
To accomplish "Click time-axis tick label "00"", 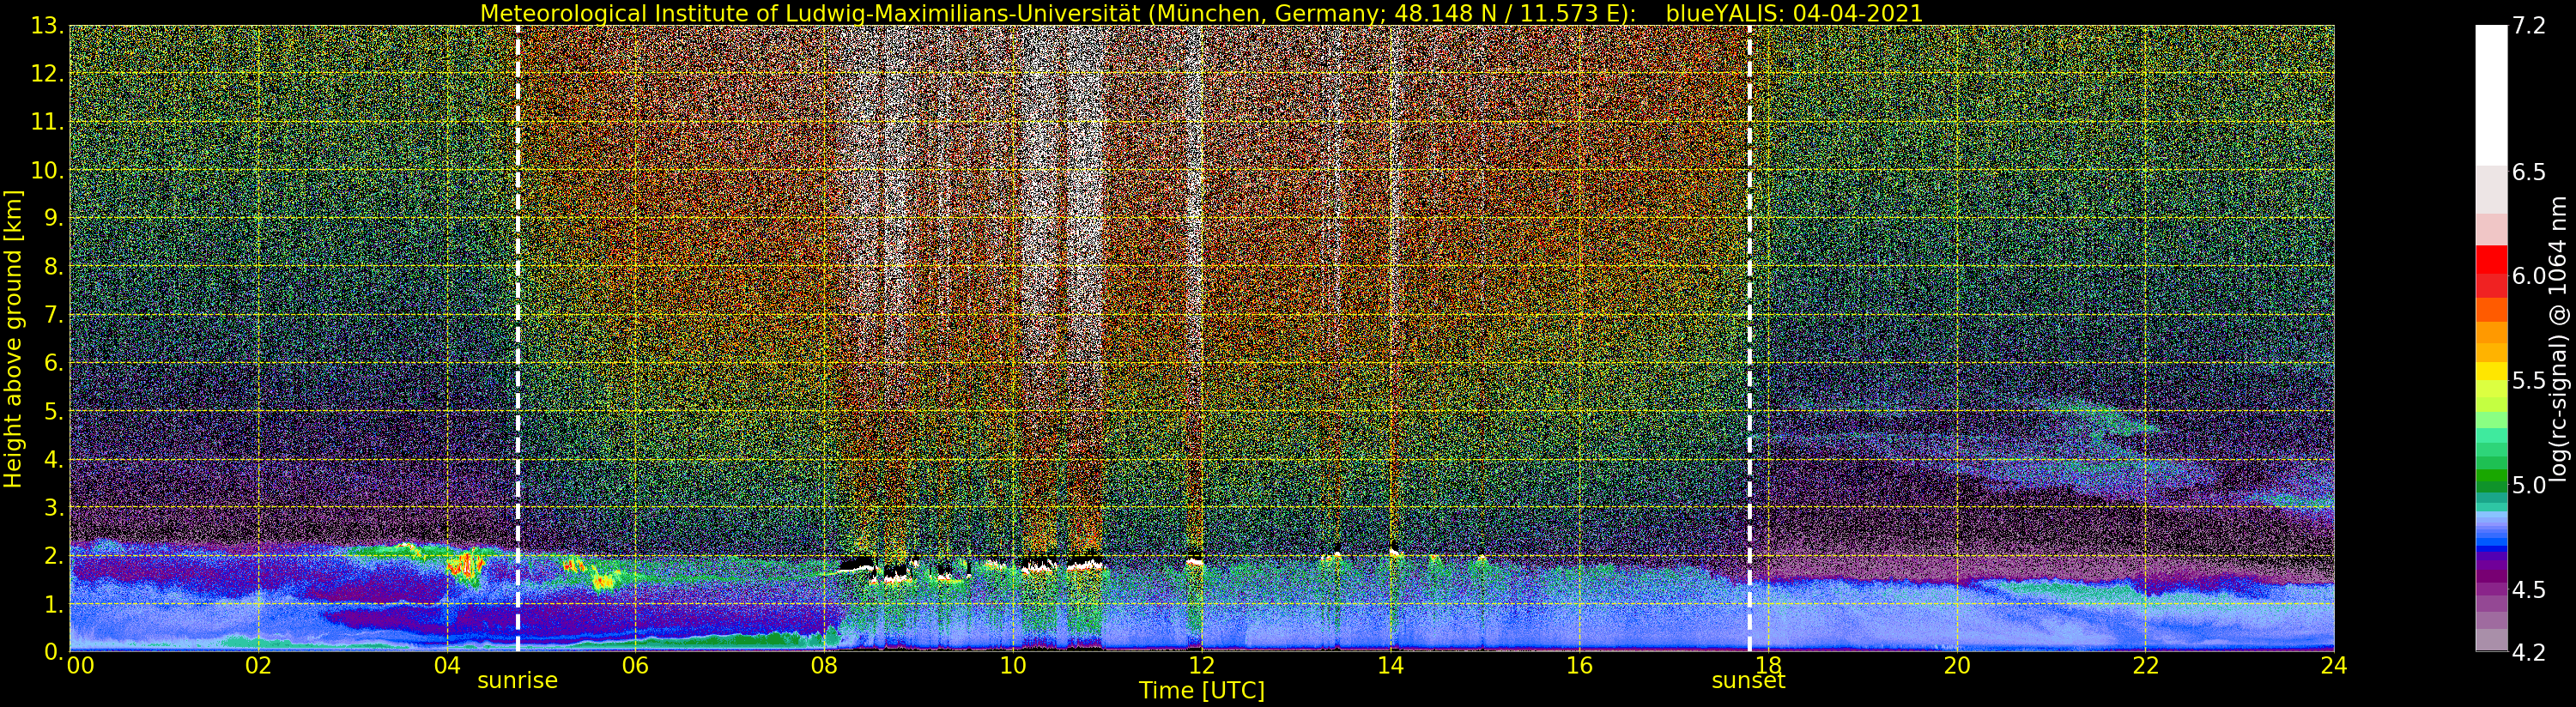I will 79,665.
